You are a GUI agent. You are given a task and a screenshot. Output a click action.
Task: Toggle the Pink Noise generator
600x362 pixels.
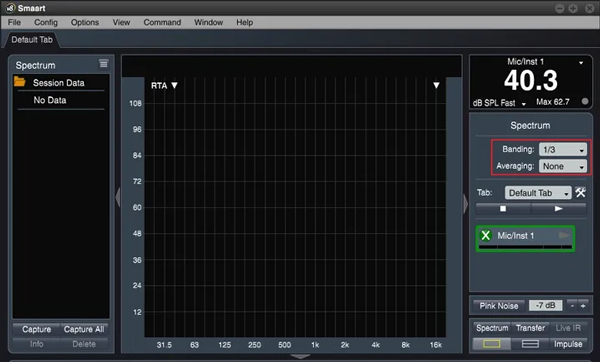(499, 305)
